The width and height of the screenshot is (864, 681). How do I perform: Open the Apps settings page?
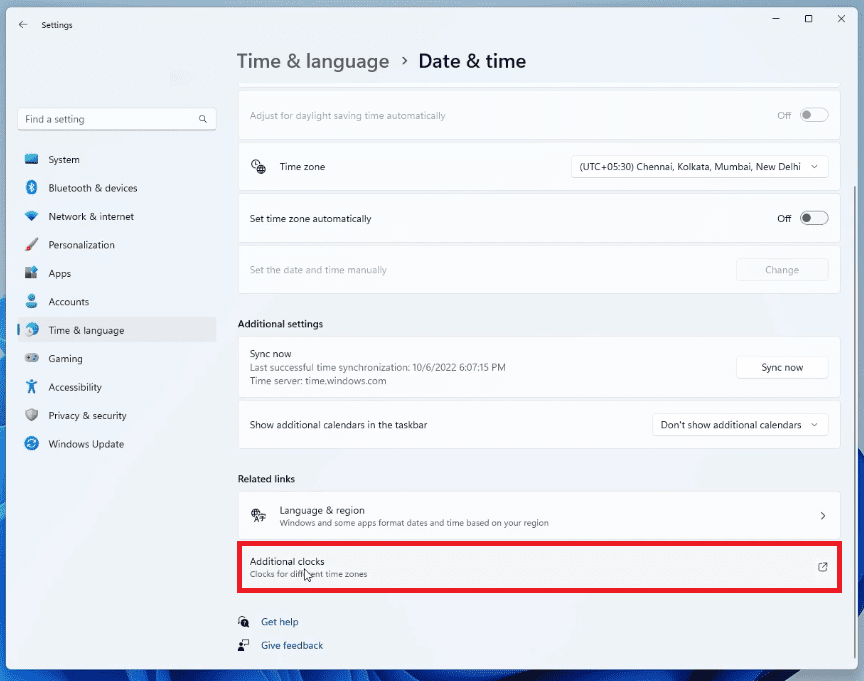click(x=60, y=273)
